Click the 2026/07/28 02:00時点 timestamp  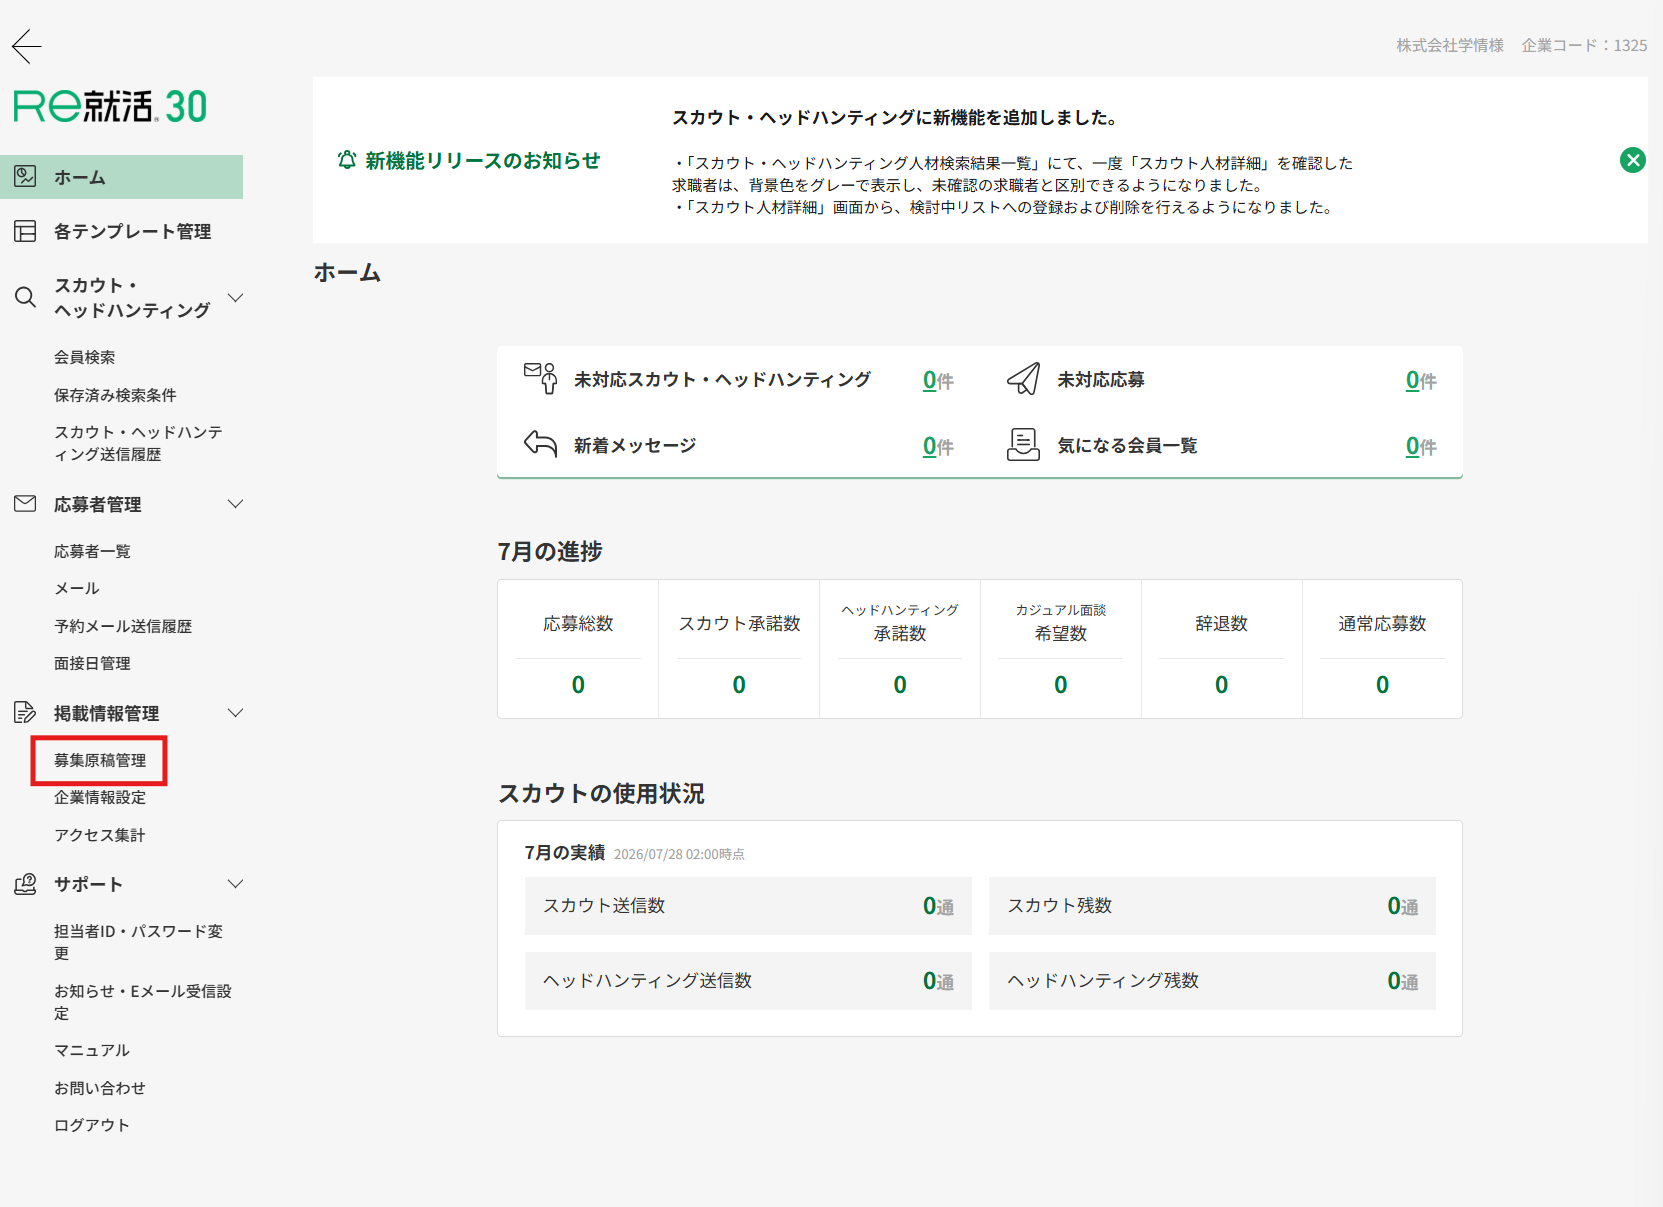pyautogui.click(x=679, y=854)
